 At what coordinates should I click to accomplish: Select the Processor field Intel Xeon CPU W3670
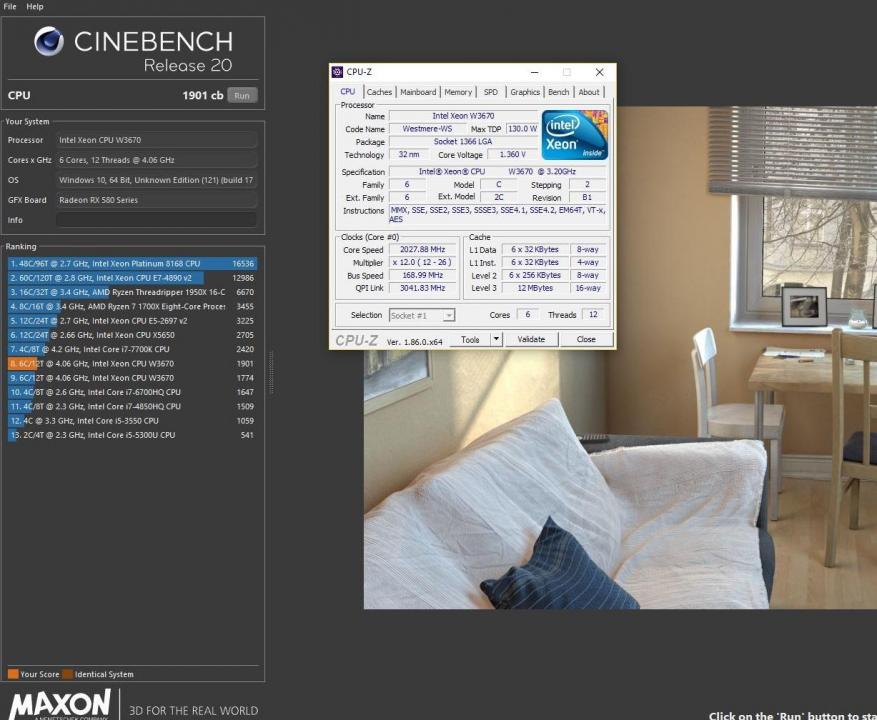[x=156, y=140]
